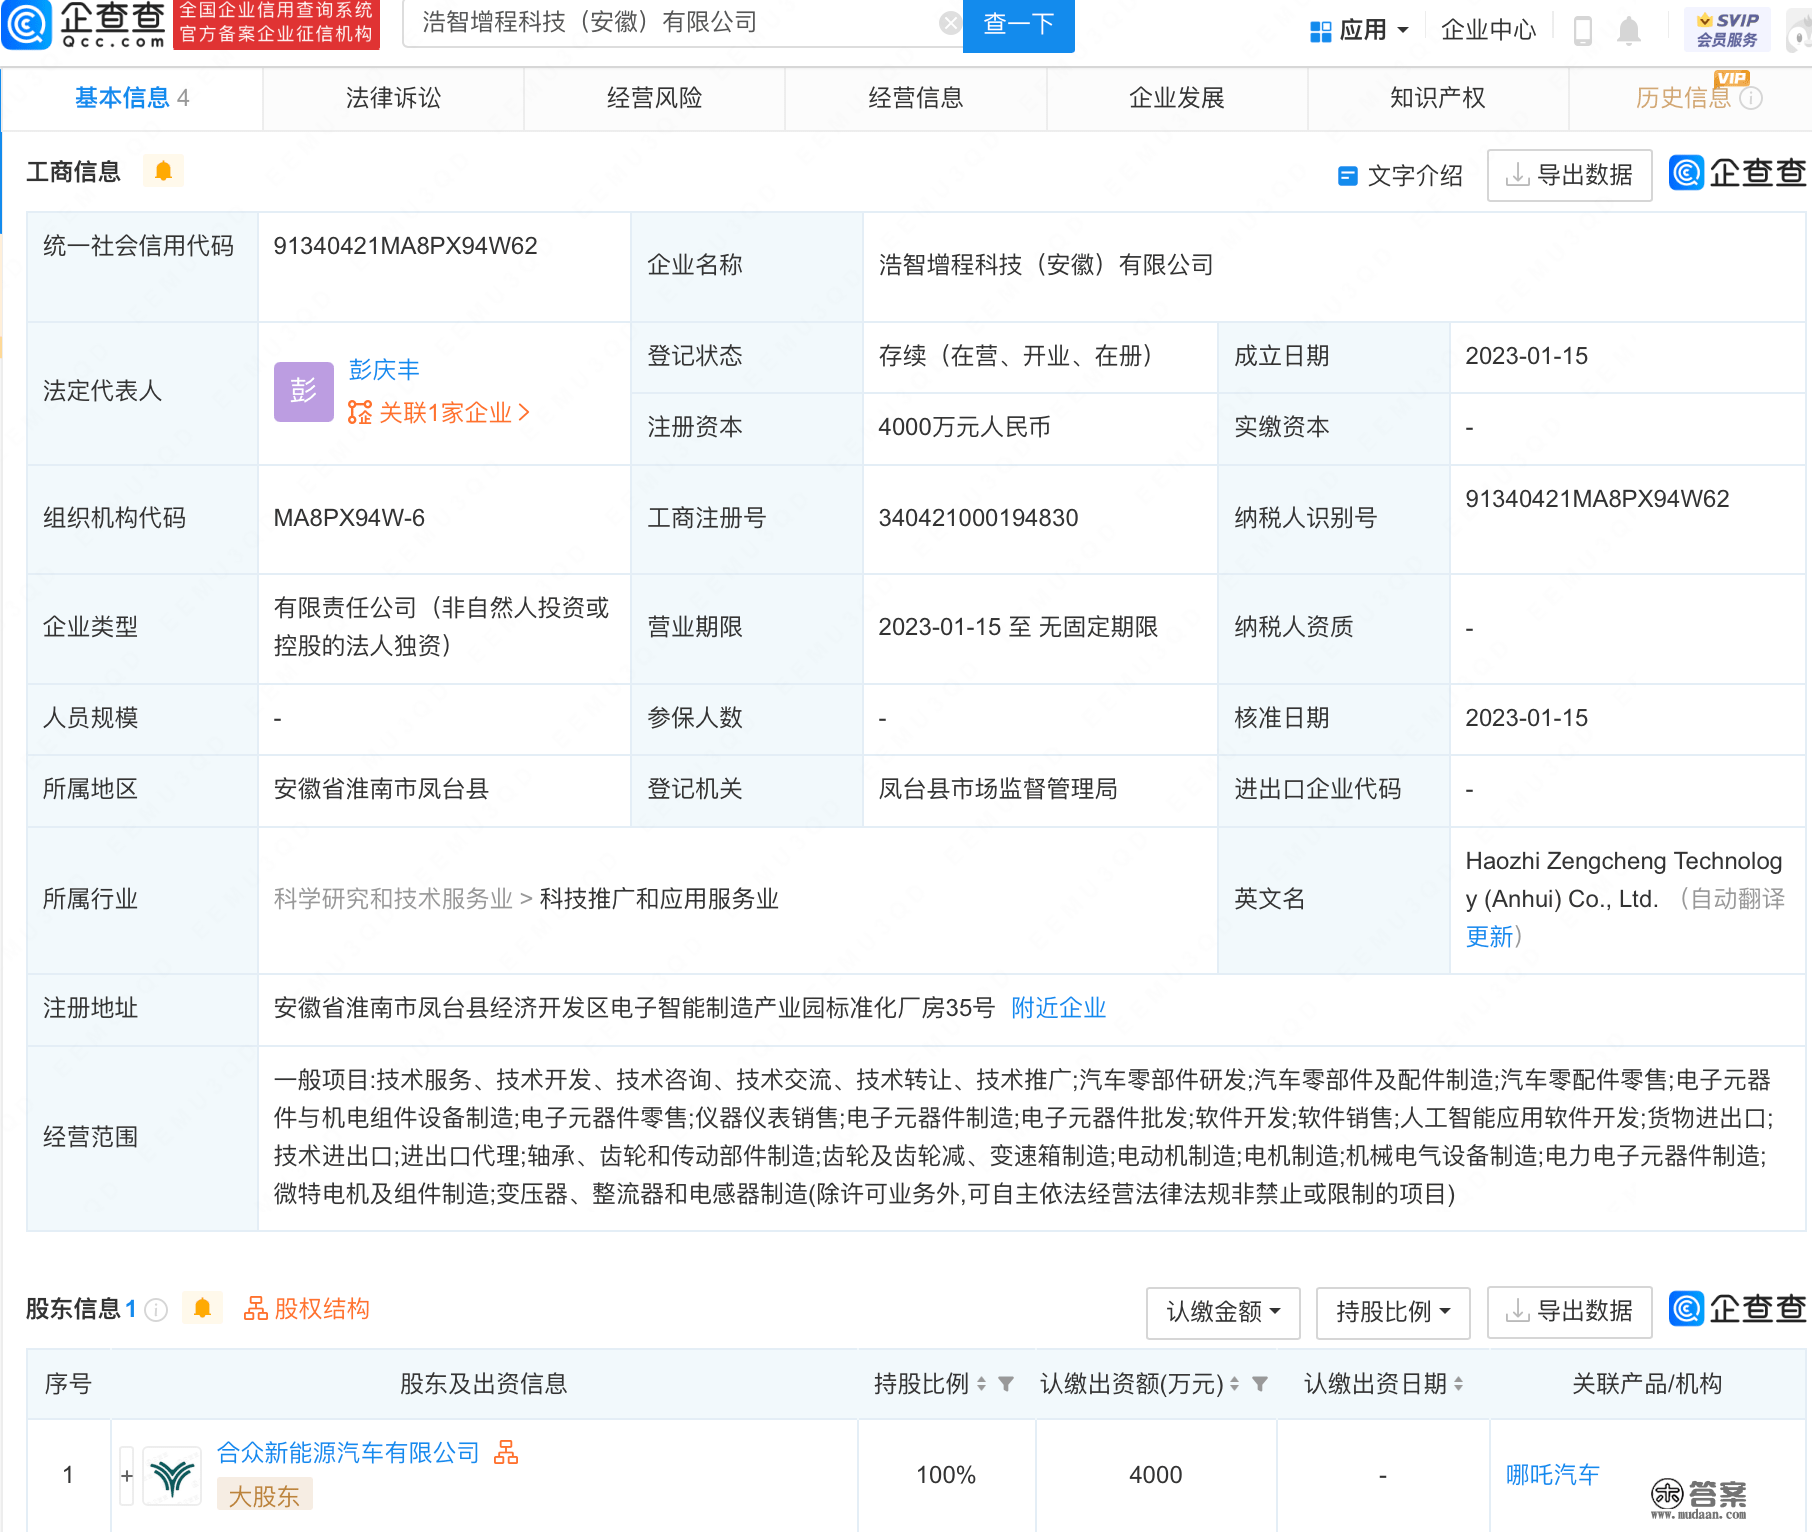Open the notifications bell in header
Image resolution: width=1812 pixels, height=1532 pixels.
[1629, 30]
